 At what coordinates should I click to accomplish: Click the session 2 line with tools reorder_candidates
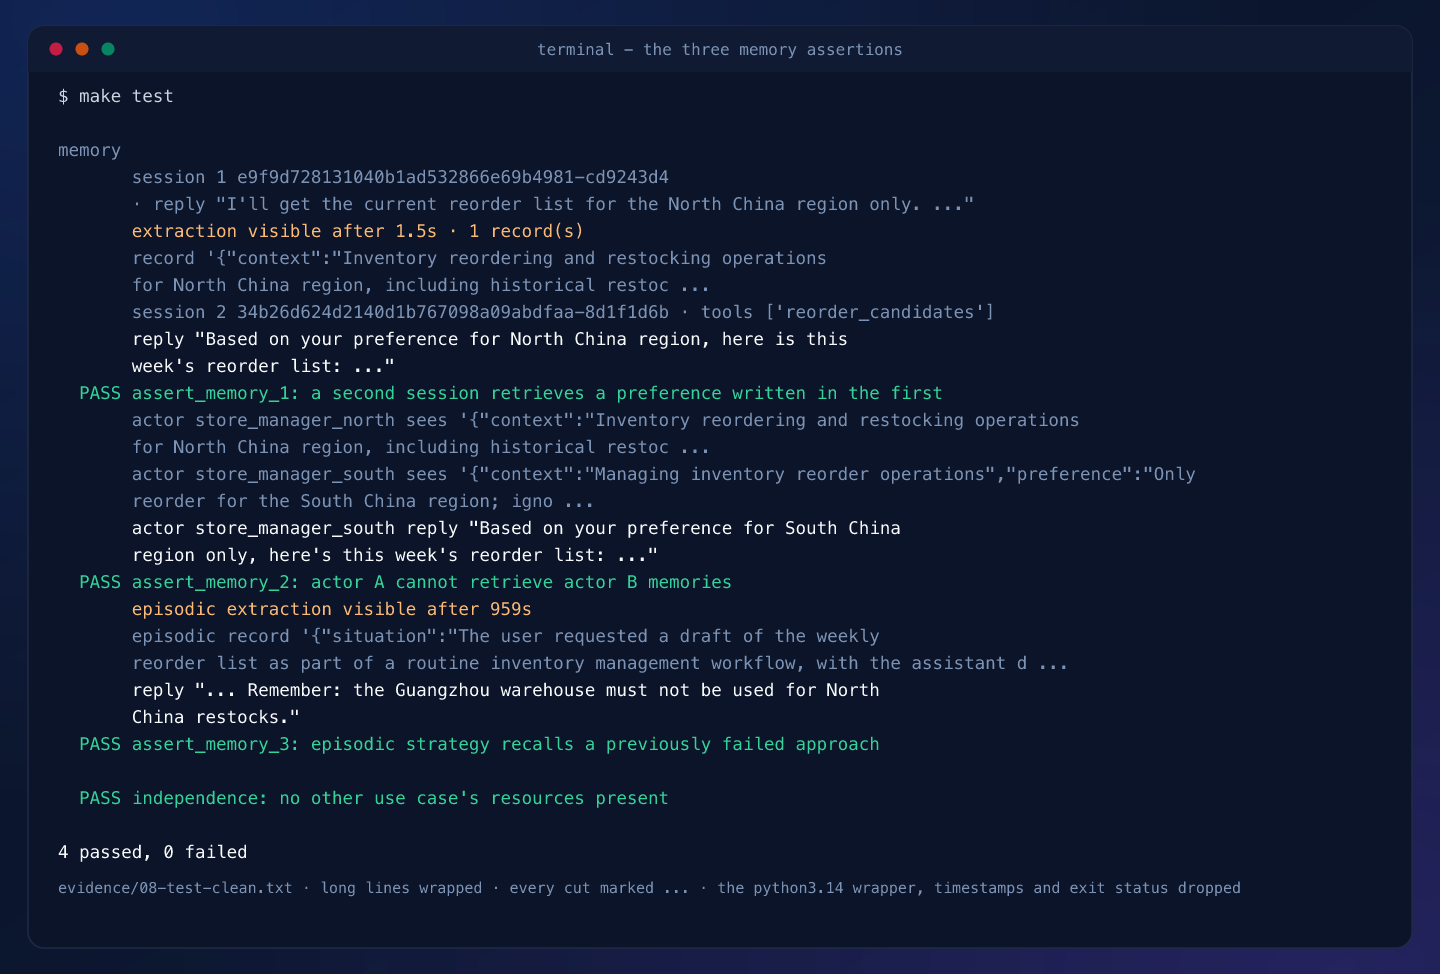pyautogui.click(x=563, y=312)
